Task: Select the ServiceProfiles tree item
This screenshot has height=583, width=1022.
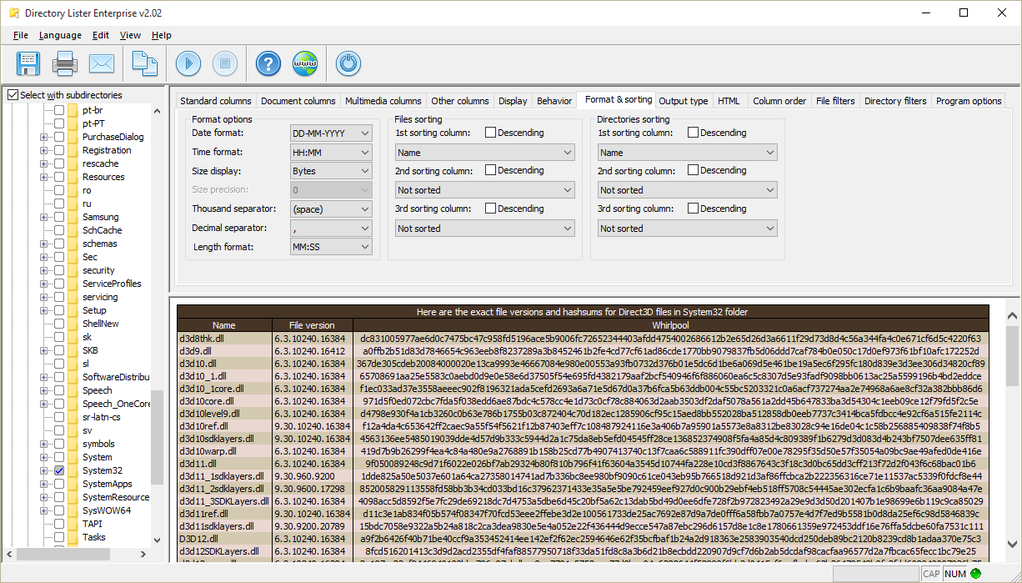Action: click(x=111, y=284)
